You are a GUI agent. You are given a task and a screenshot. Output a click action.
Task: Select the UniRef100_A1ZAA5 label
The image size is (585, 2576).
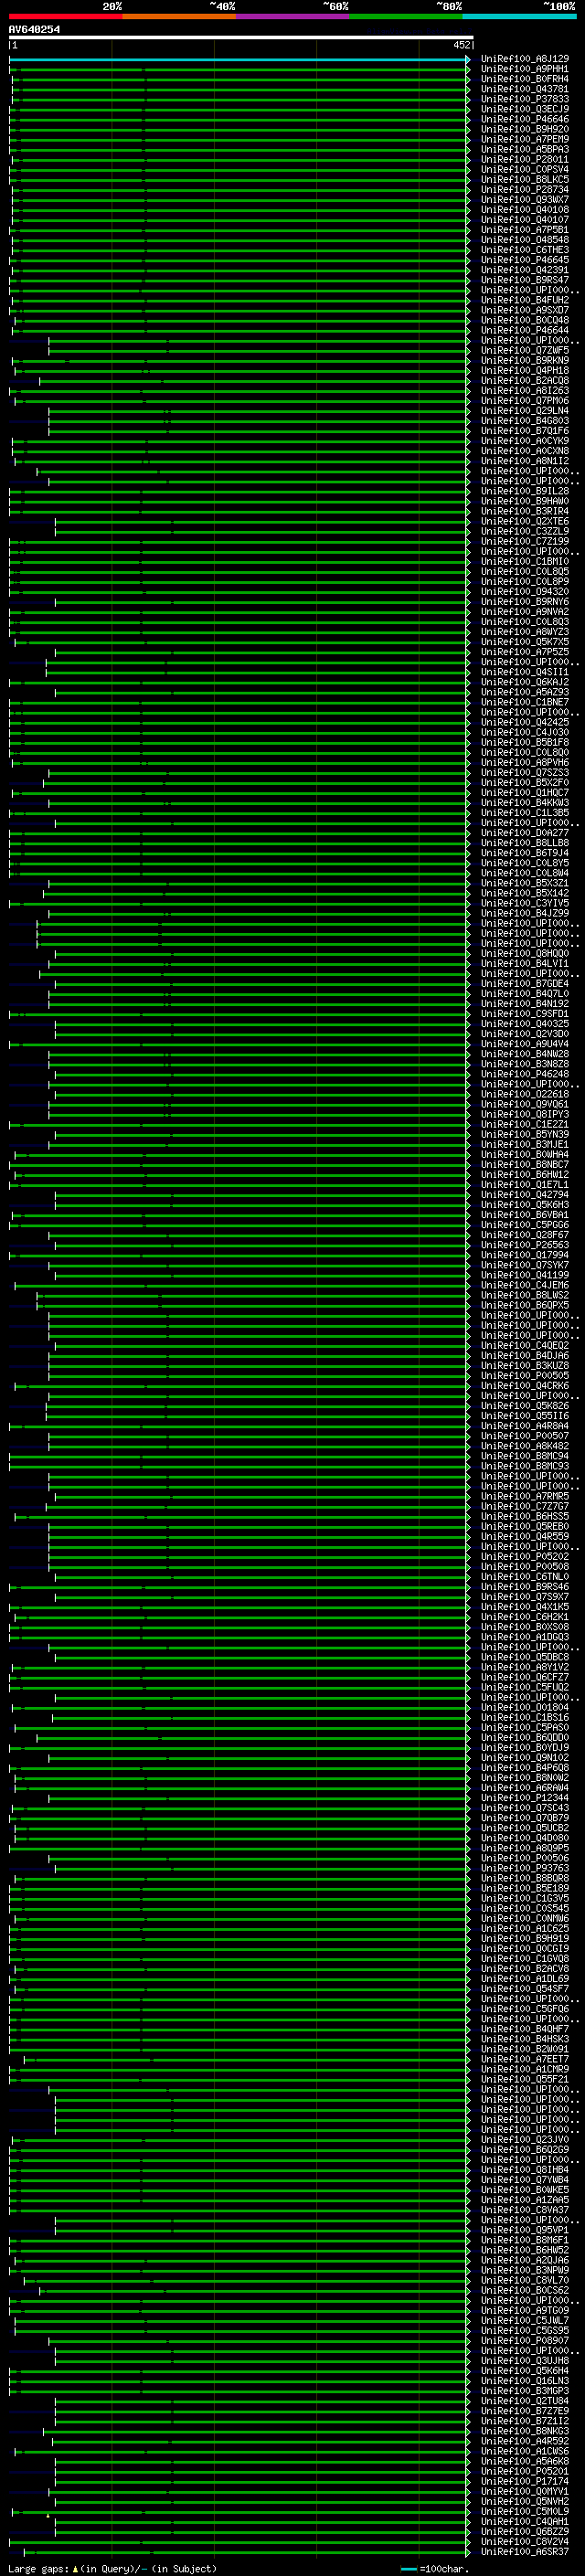tap(524, 2199)
